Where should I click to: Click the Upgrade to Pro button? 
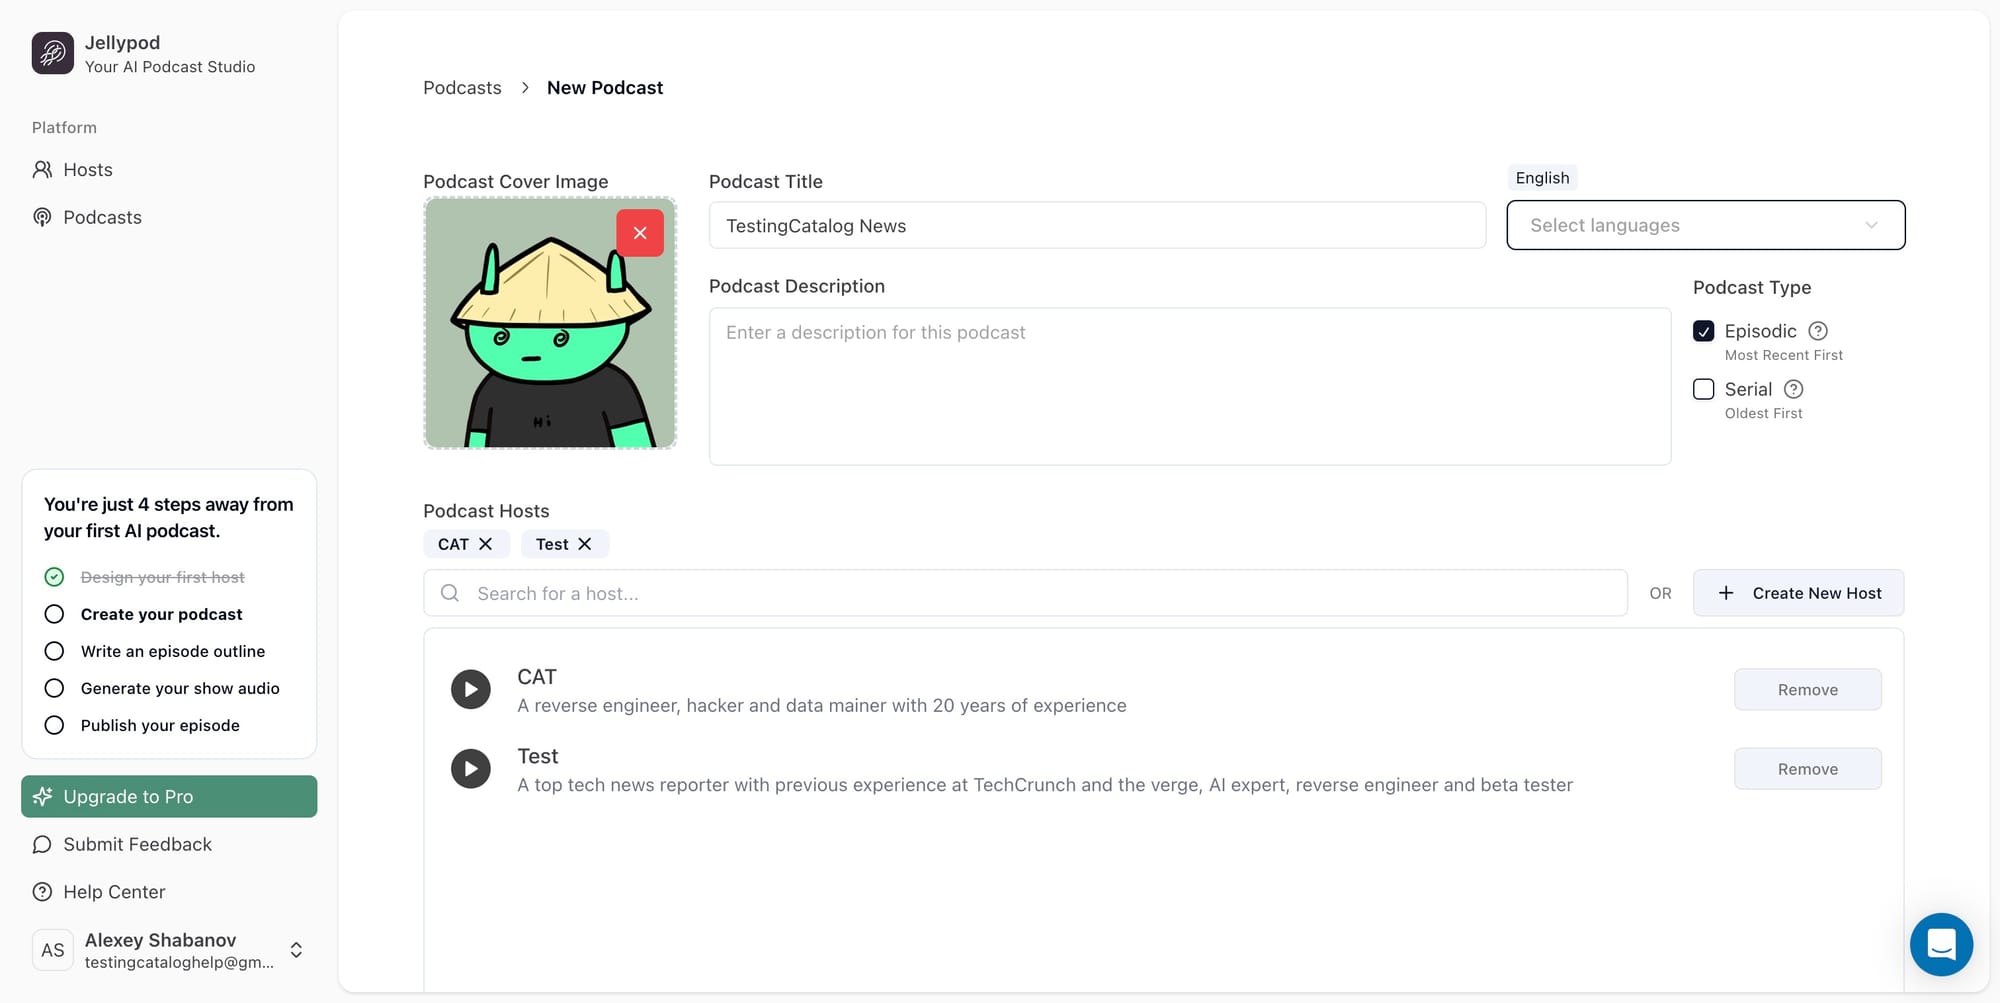(169, 797)
